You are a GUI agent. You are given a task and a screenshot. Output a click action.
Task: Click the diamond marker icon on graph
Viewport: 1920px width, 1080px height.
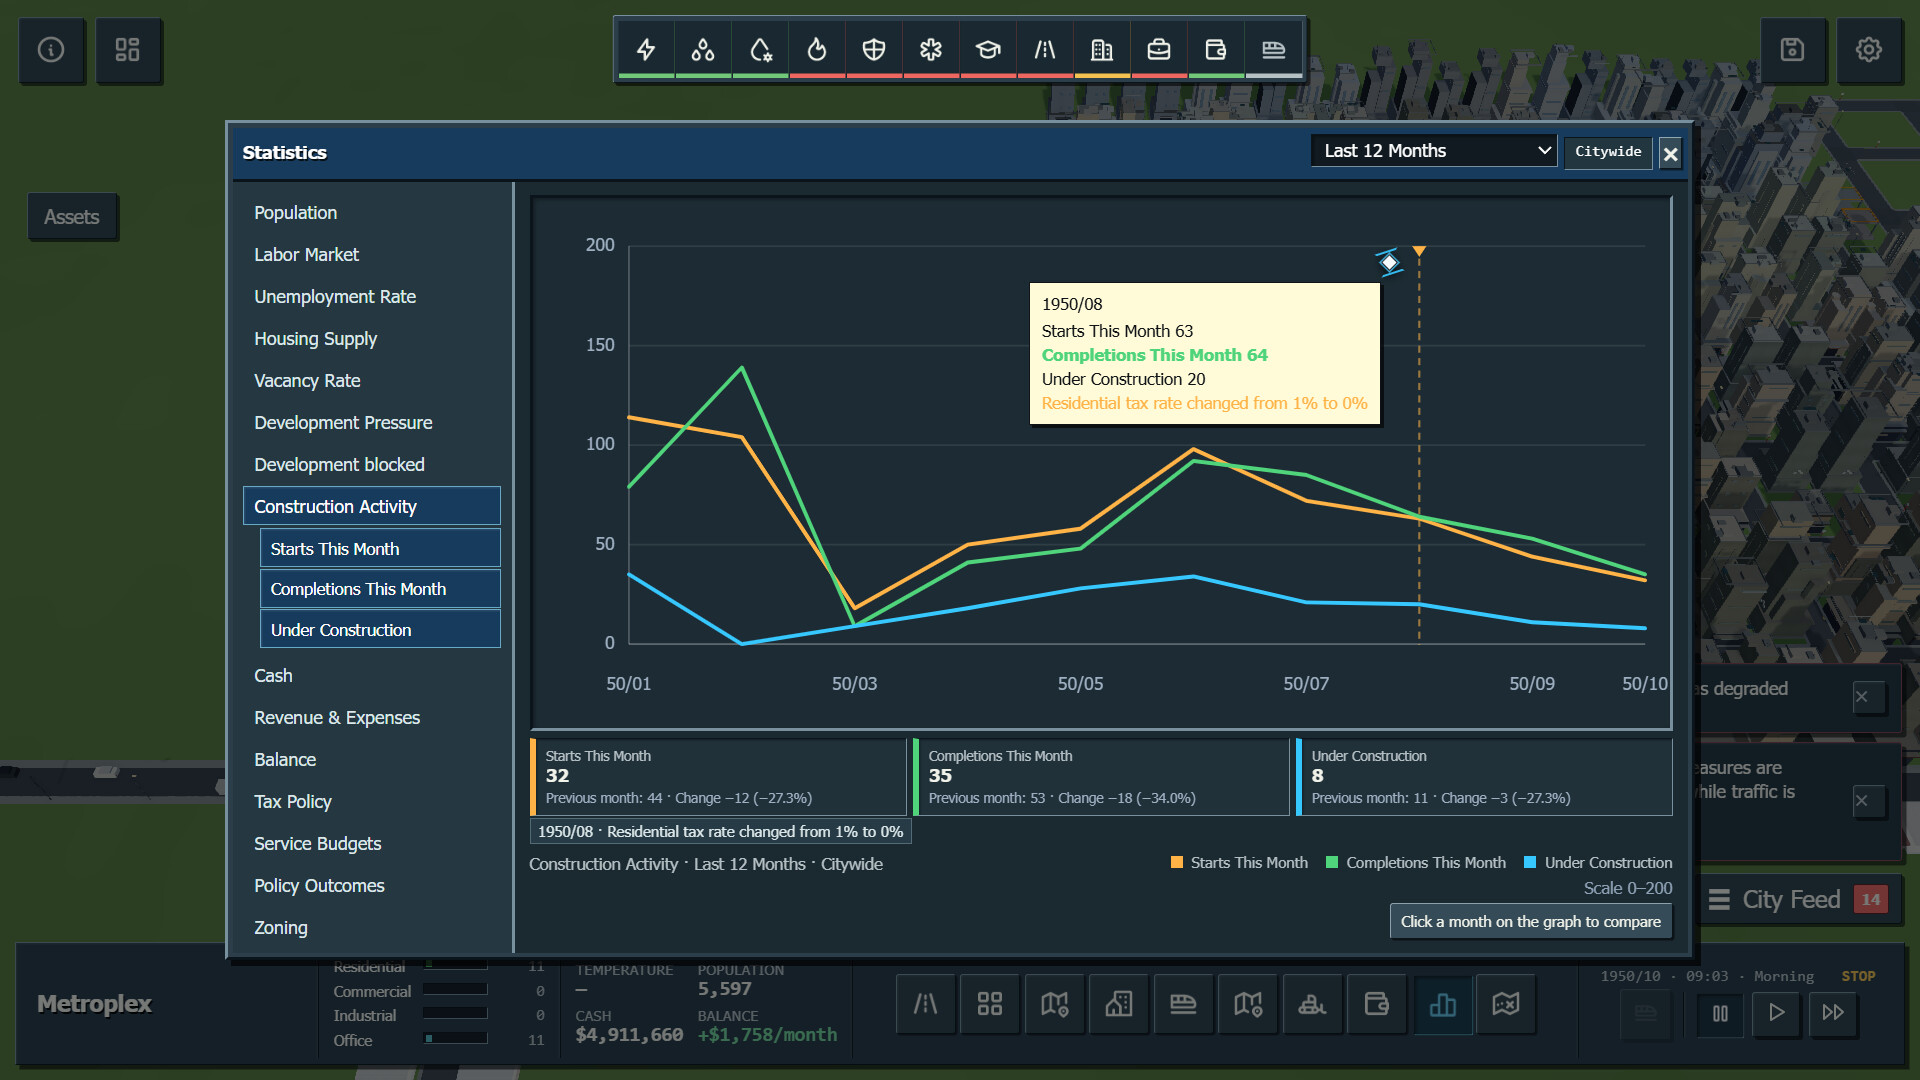pos(1389,262)
